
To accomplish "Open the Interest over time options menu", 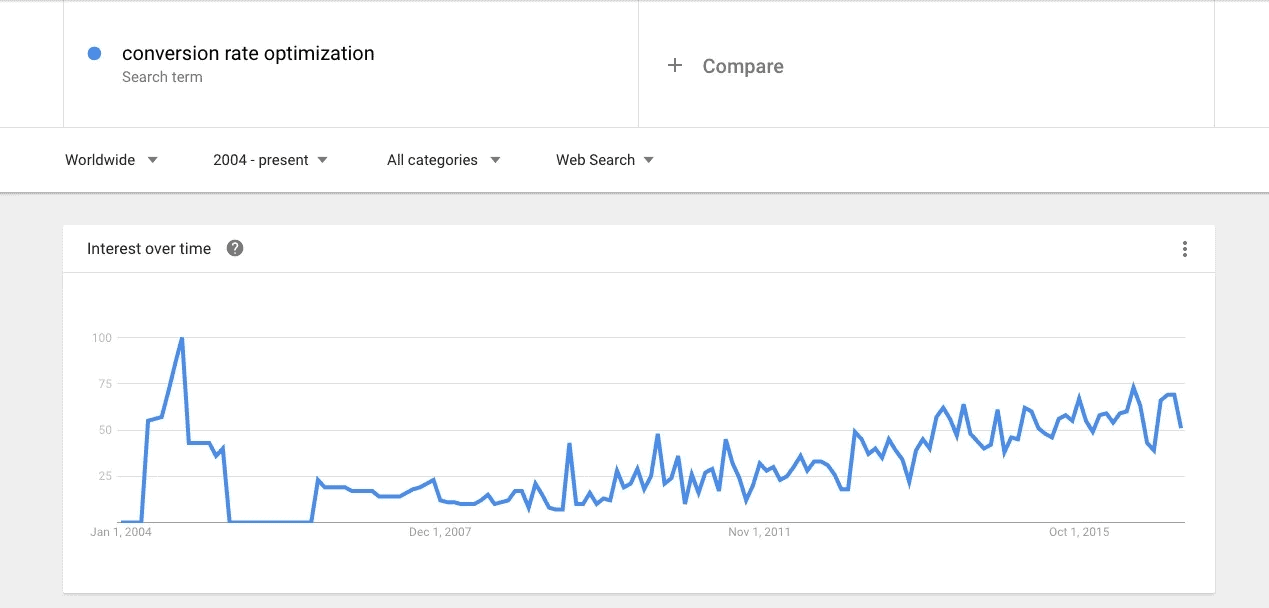I will coord(1184,248).
